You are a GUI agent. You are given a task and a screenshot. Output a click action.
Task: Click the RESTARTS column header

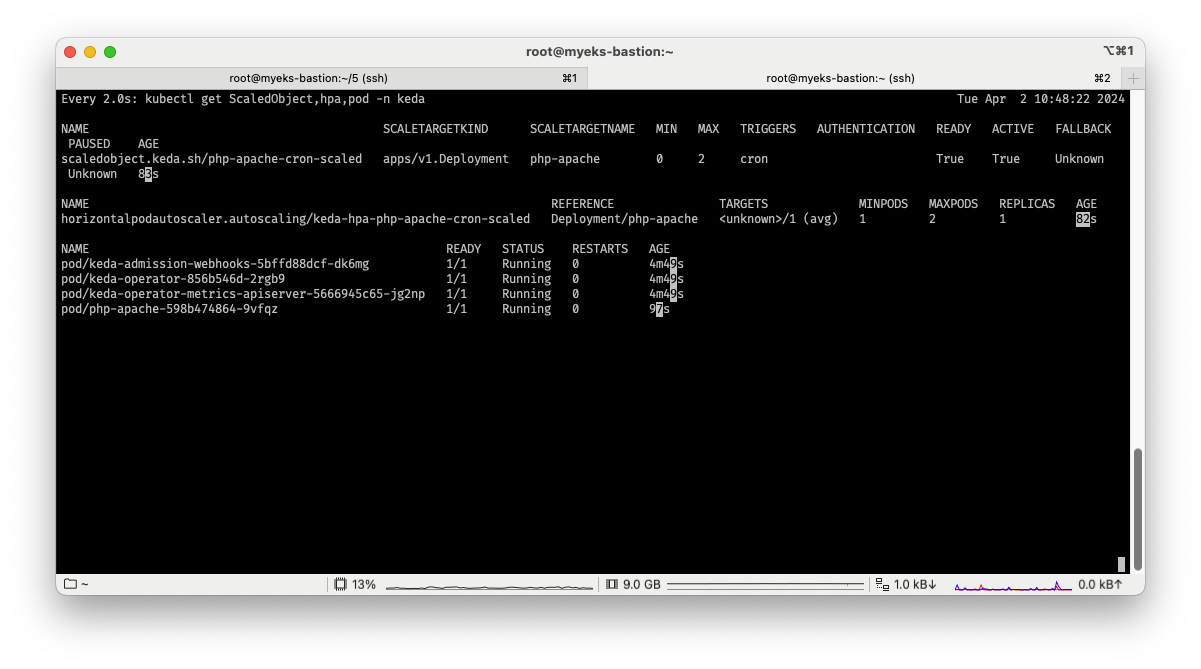600,249
